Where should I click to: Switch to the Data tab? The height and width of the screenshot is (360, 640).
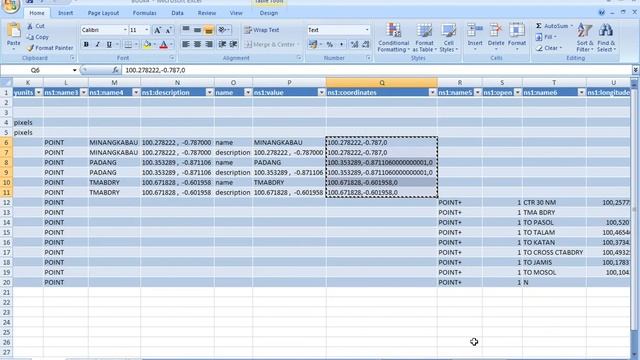click(x=177, y=13)
